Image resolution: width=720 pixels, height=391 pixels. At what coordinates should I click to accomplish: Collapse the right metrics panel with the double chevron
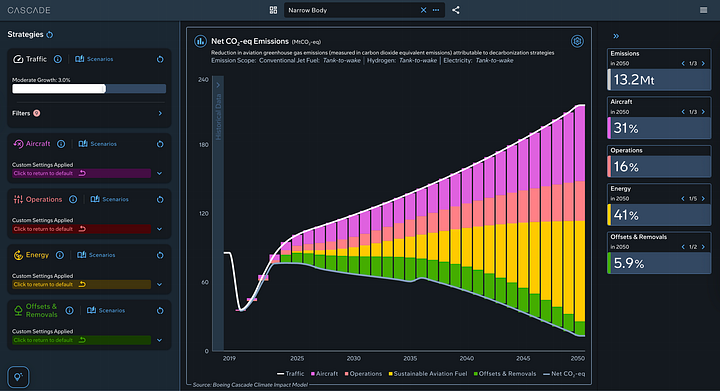click(x=616, y=36)
